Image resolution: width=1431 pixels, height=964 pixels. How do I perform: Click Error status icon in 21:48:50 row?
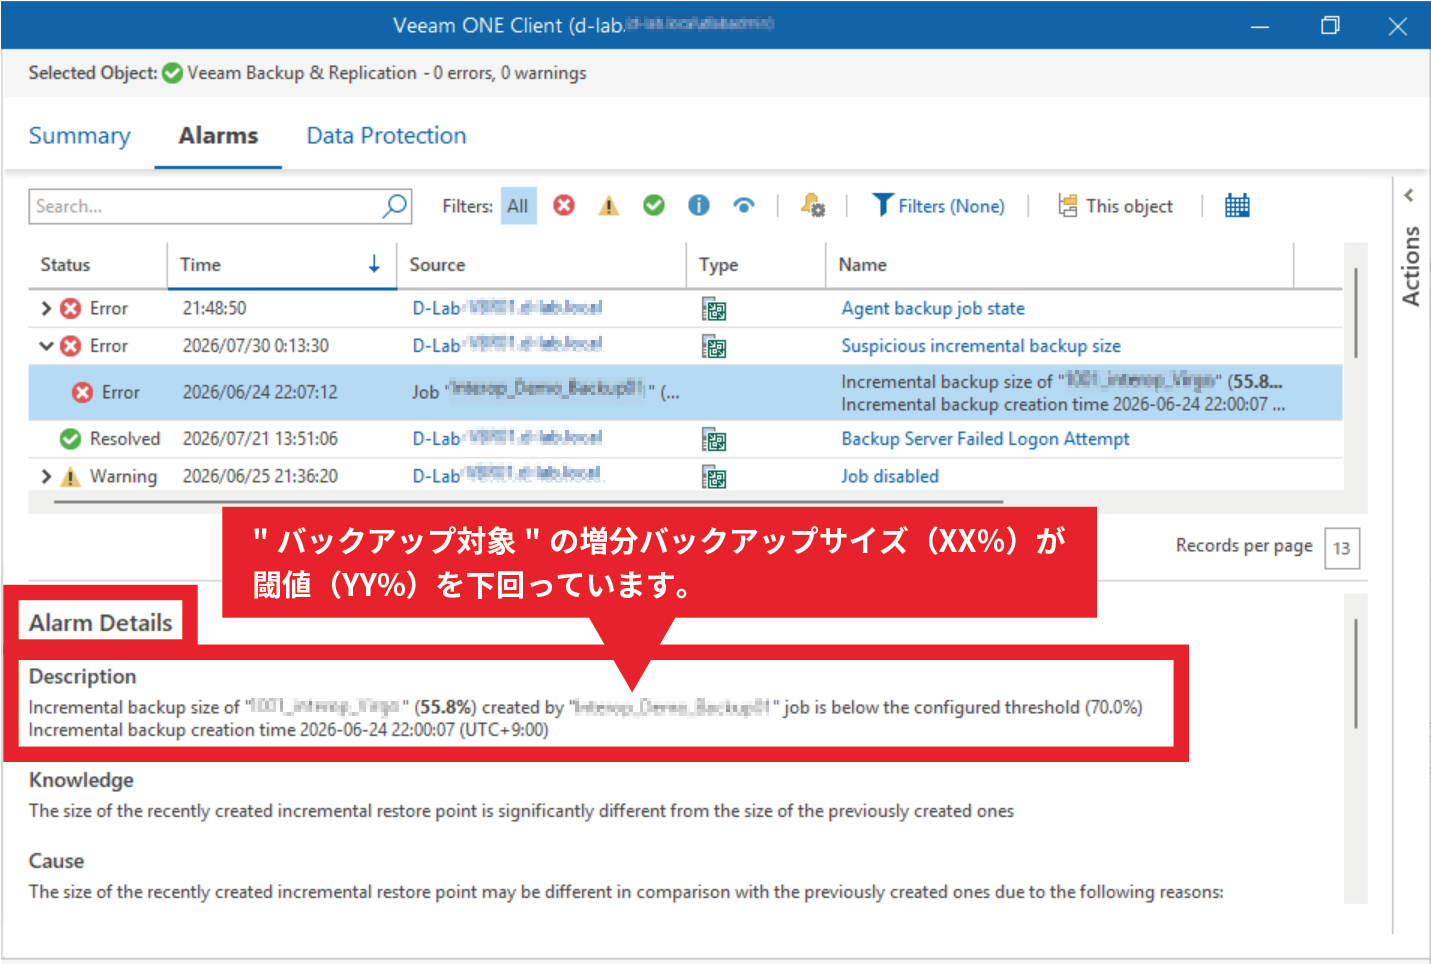click(x=70, y=309)
